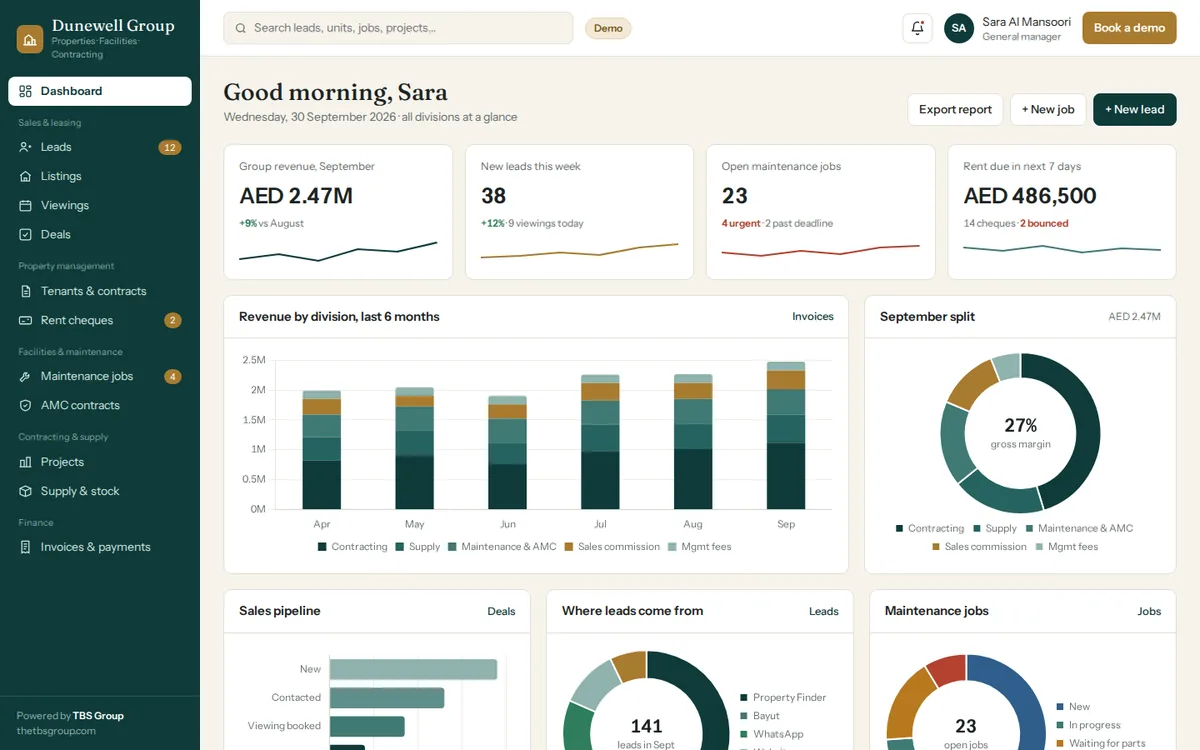Click the TBS Group powered-by text

point(98,716)
